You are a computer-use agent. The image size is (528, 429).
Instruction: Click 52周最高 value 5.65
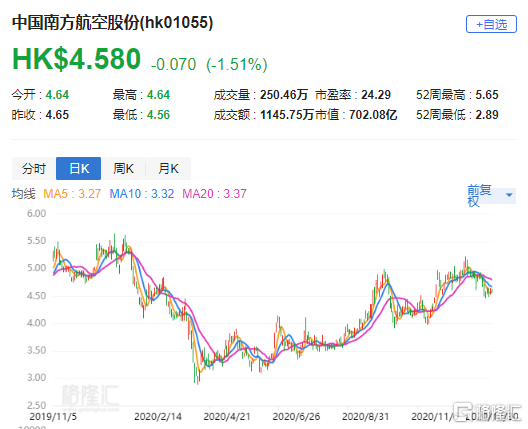(487, 95)
